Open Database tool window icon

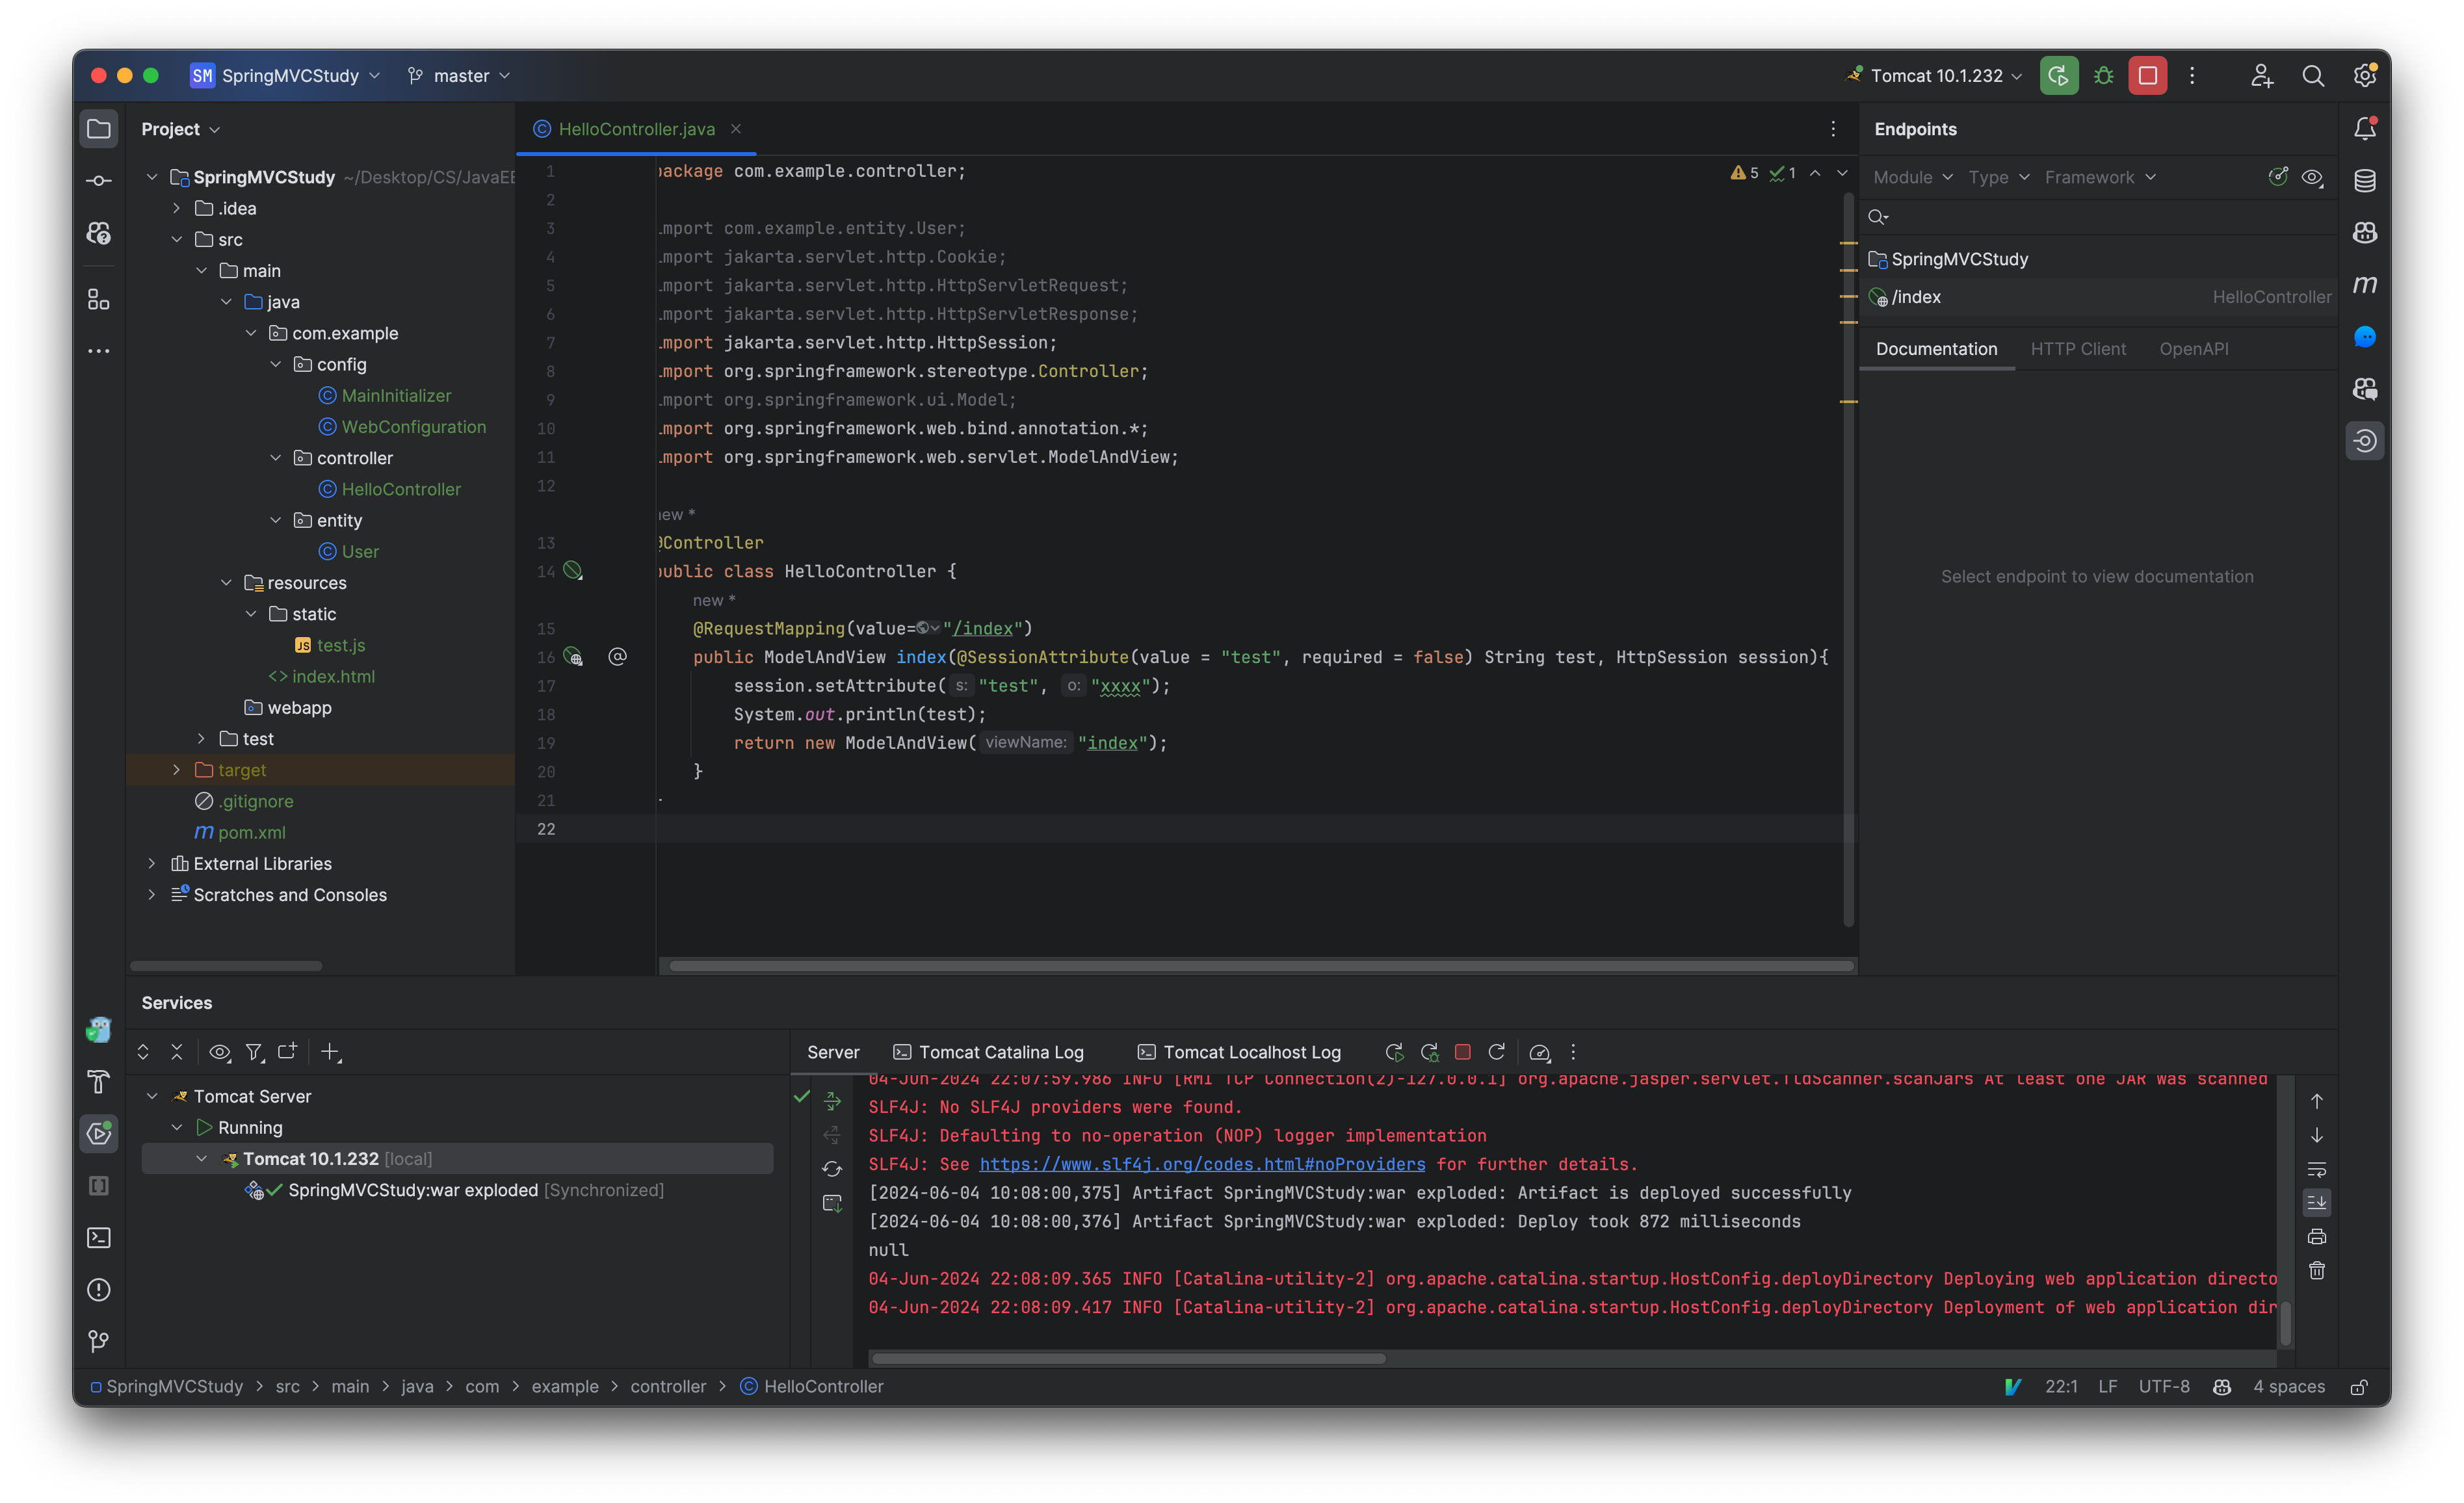click(2365, 181)
